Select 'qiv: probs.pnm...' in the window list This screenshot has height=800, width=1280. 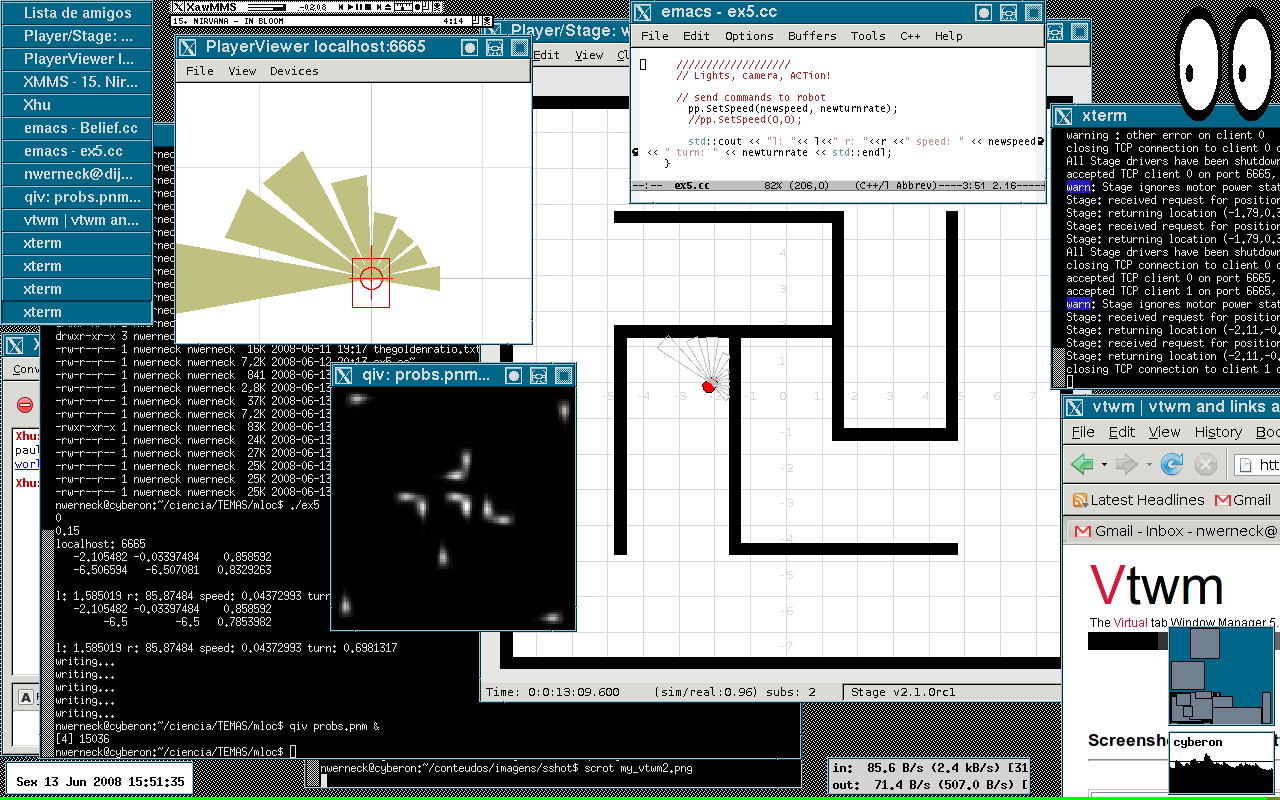pos(77,197)
